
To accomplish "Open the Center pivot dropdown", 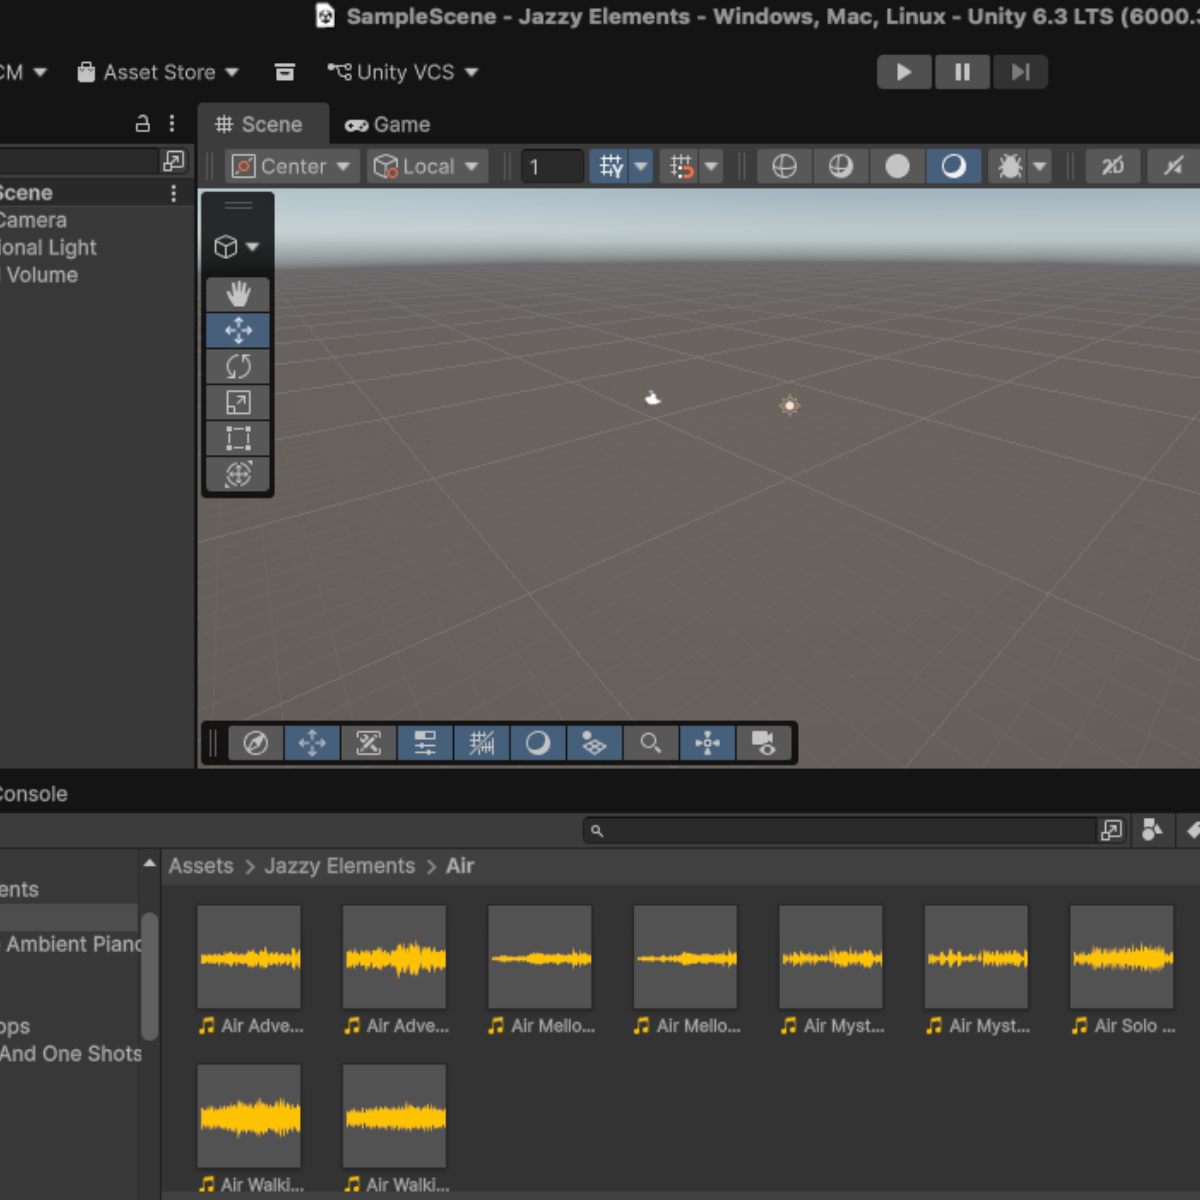I will pyautogui.click(x=292, y=166).
